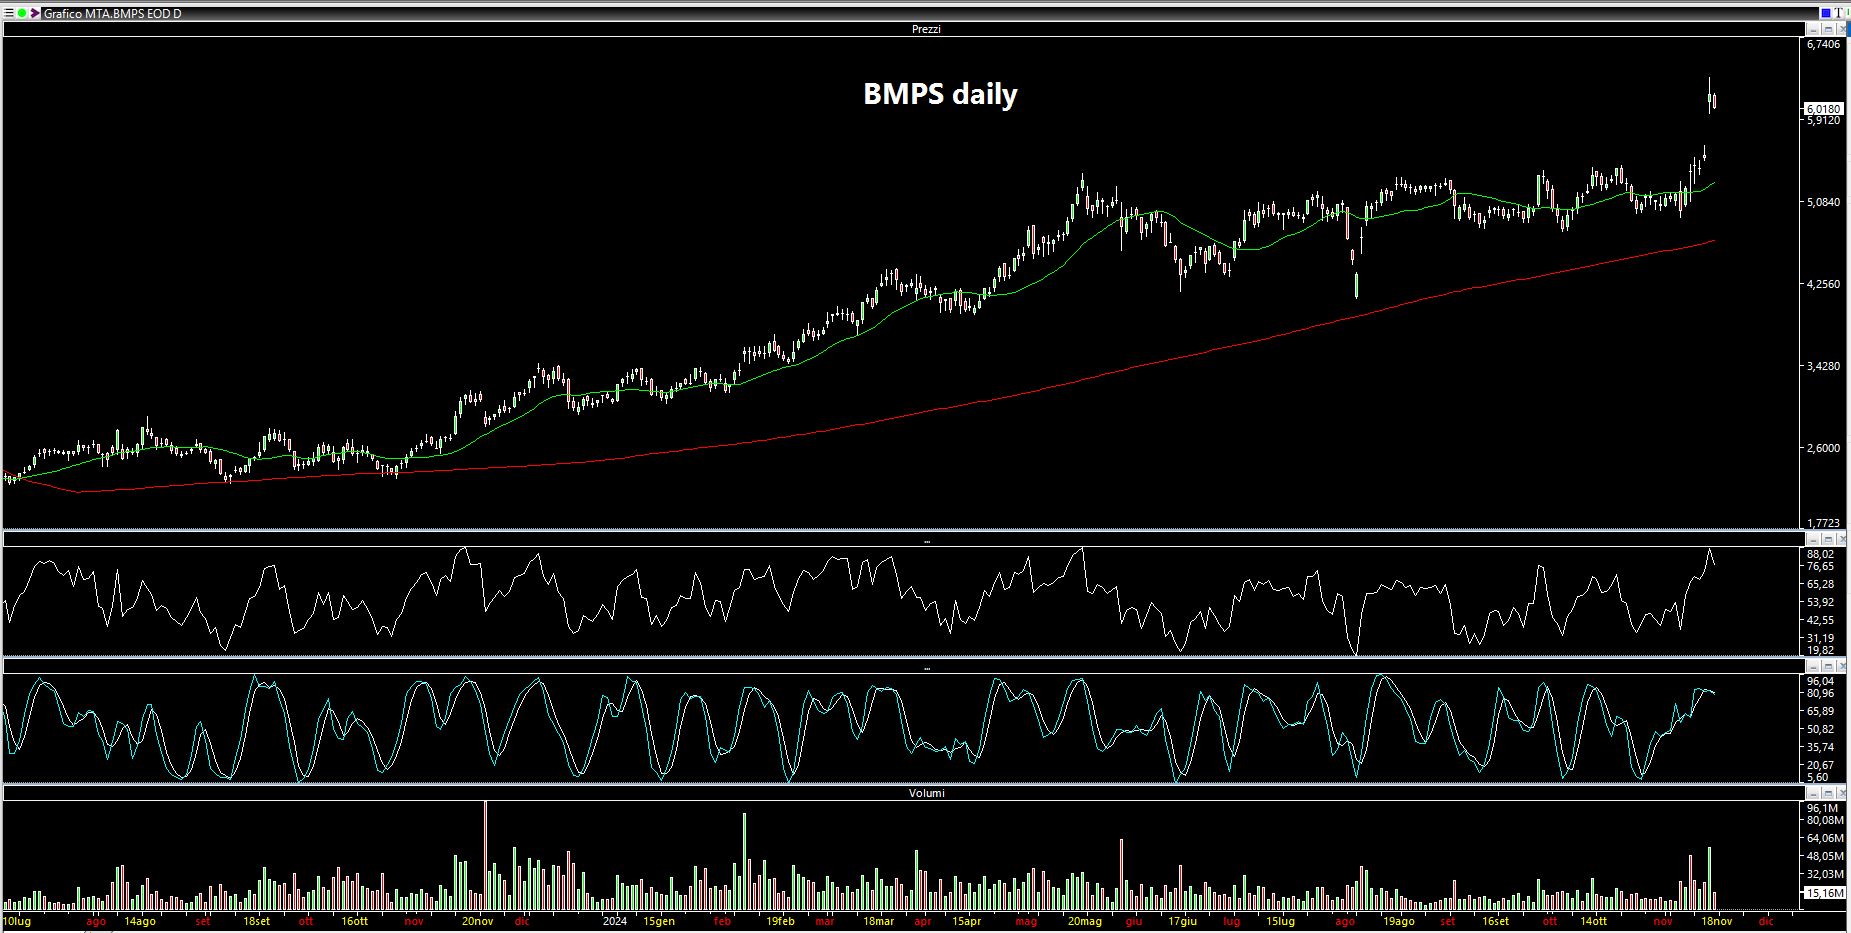Click the 'Grafico MTA.BMPS EOD D' window title
The image size is (1851, 933).
113,14
